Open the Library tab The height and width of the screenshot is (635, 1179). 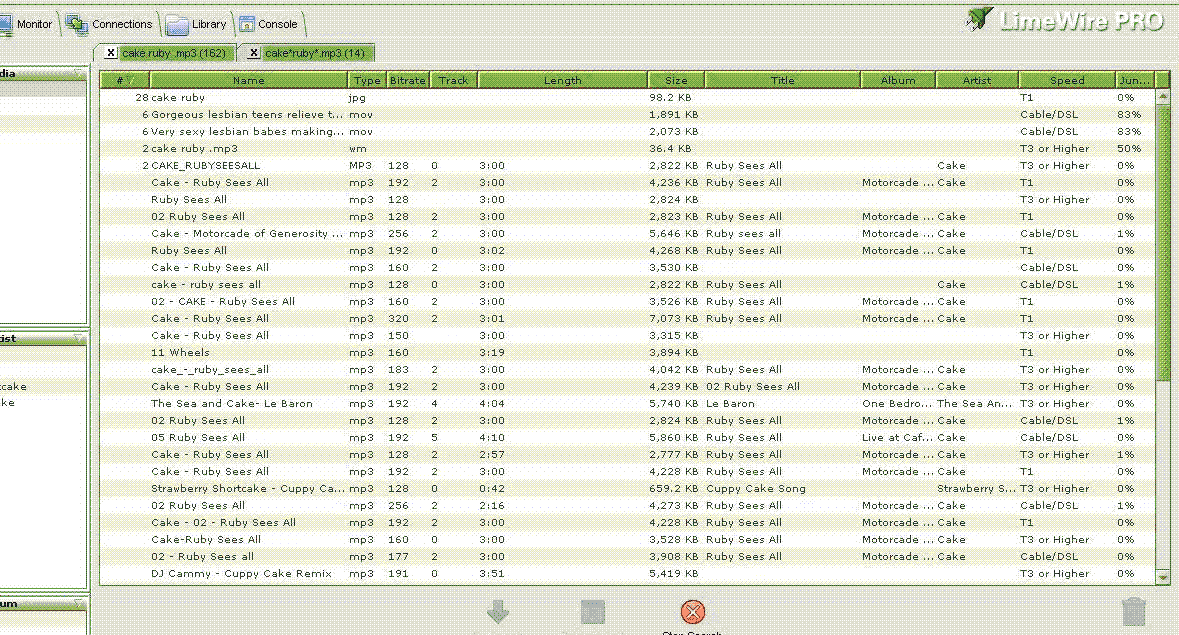[x=197, y=24]
